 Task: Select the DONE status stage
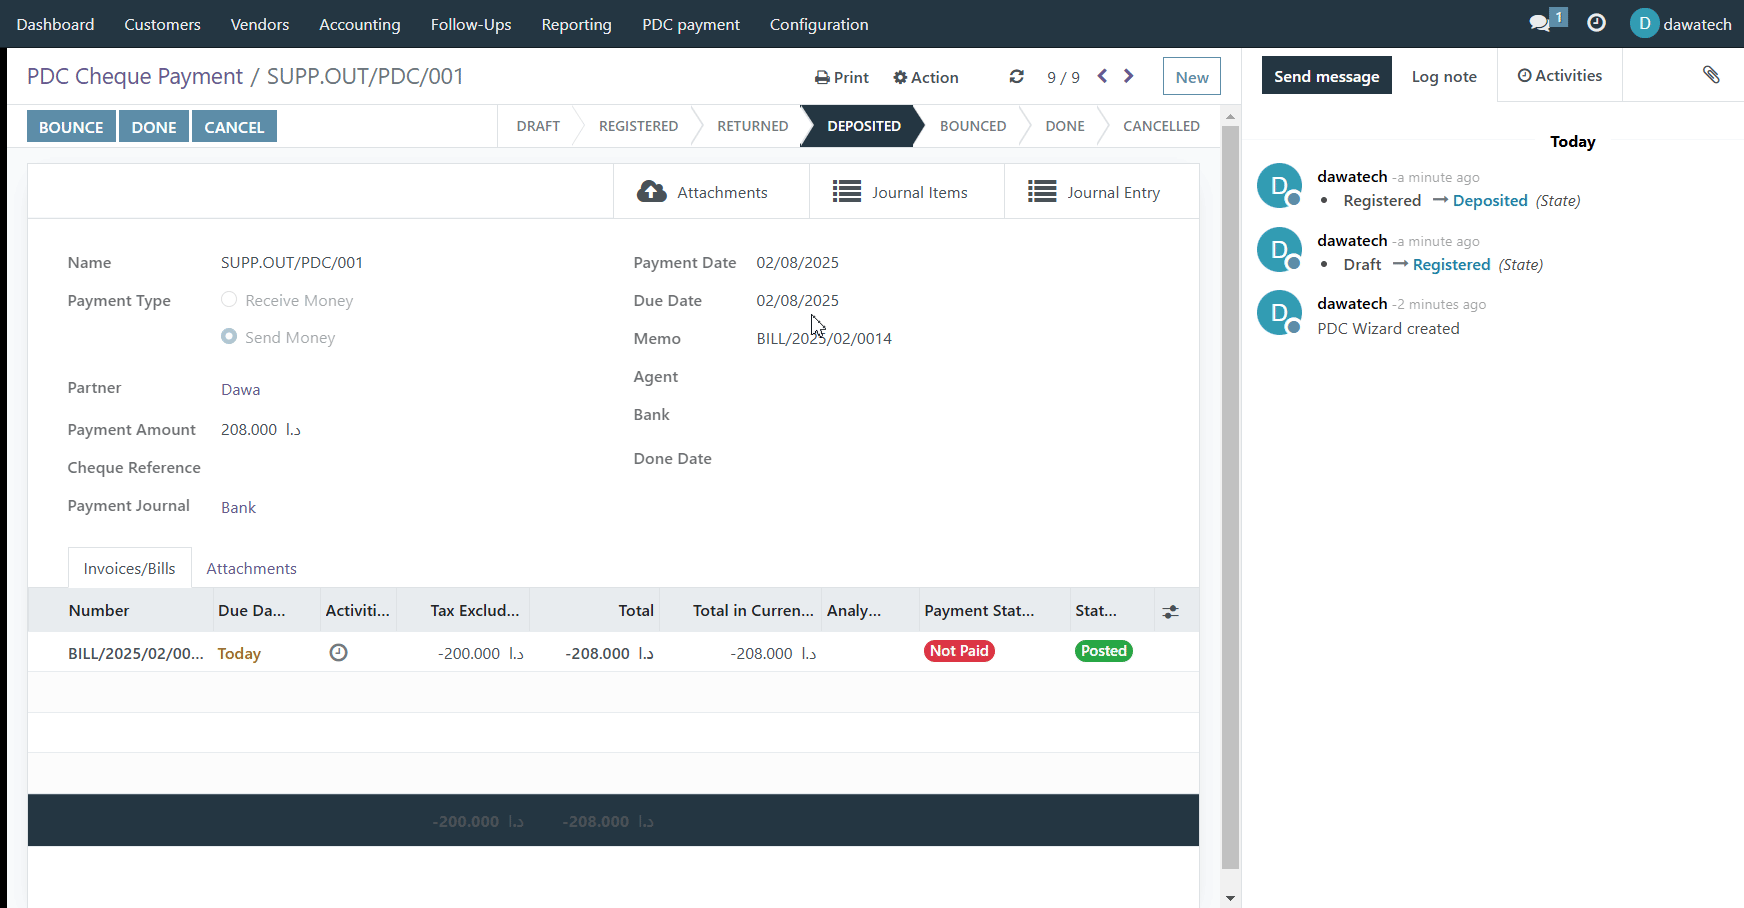(x=1065, y=126)
